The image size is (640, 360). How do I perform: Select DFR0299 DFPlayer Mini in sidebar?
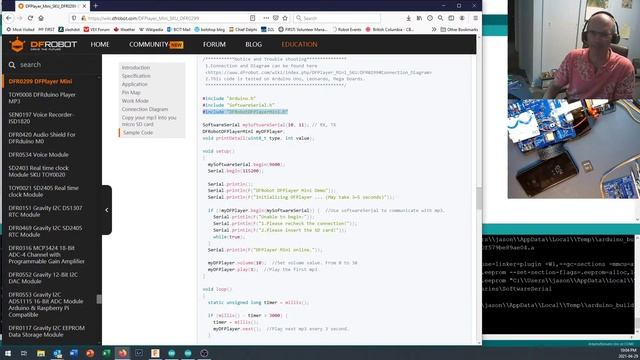(x=40, y=81)
